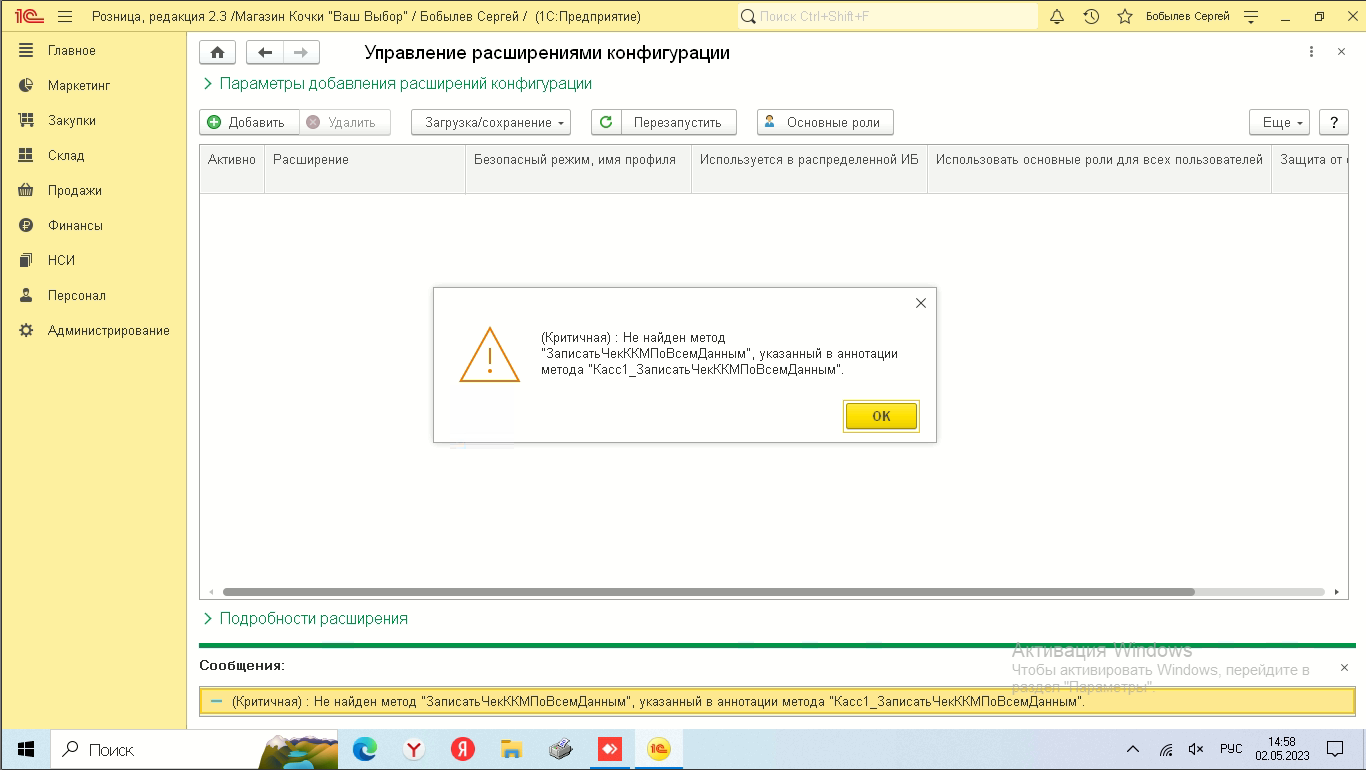The image size is (1366, 770).
Task: Open notifications bell icon
Action: coord(1057,17)
